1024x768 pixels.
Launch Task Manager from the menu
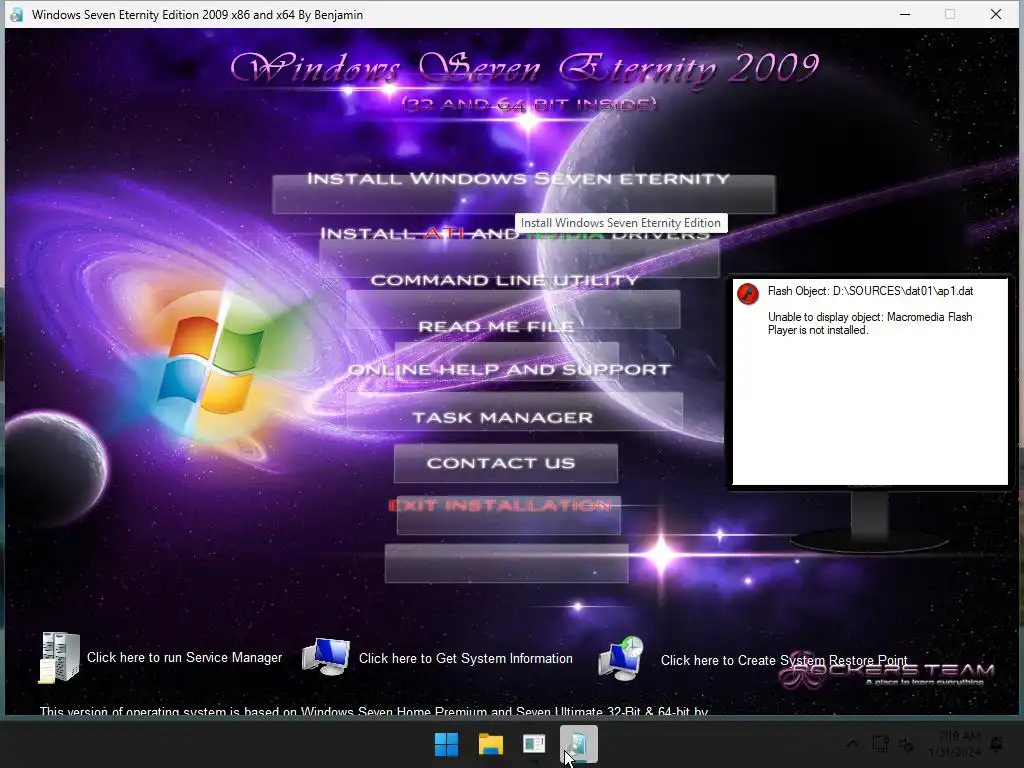coord(502,417)
